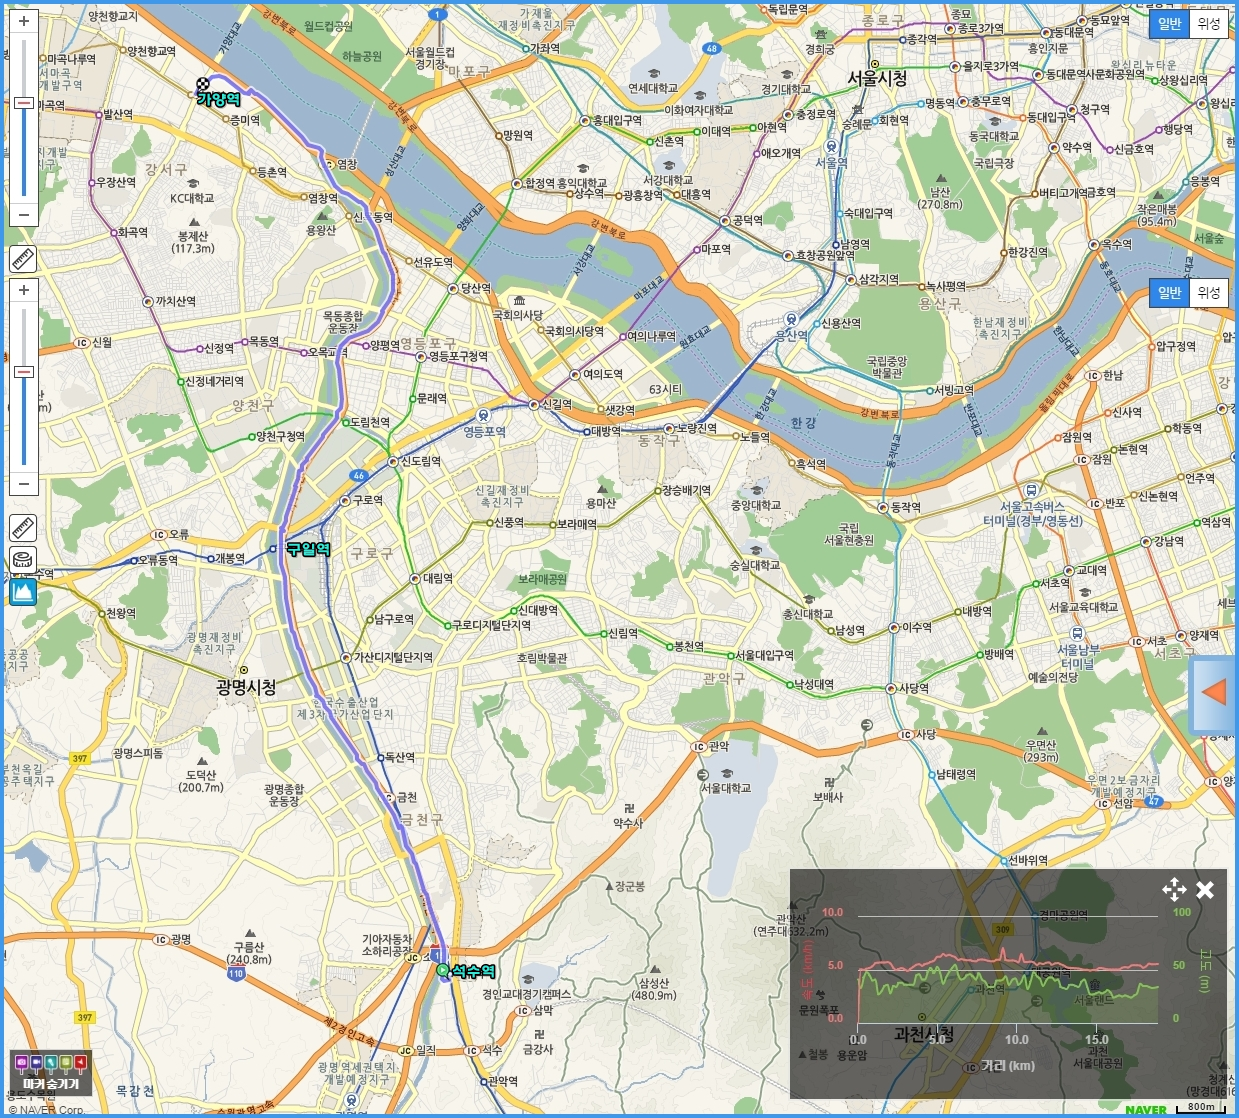Select the tape-measure area tool

(x=24, y=559)
